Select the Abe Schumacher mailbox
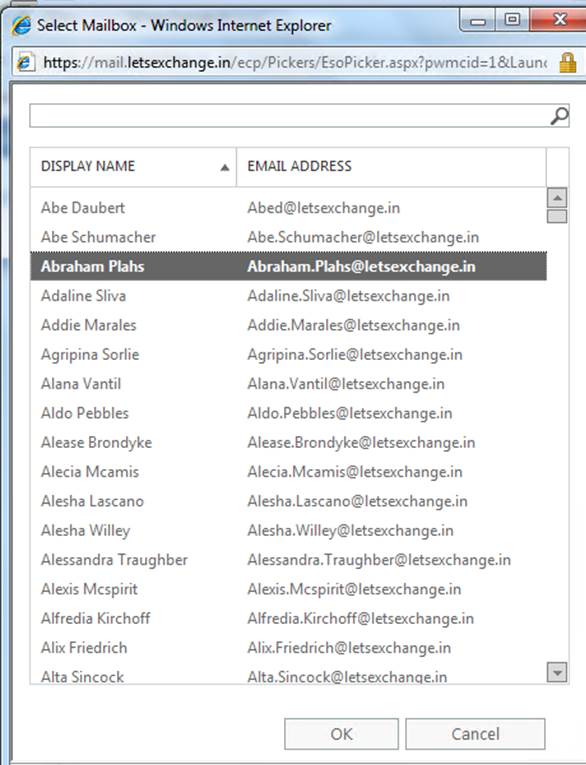 [x=288, y=237]
